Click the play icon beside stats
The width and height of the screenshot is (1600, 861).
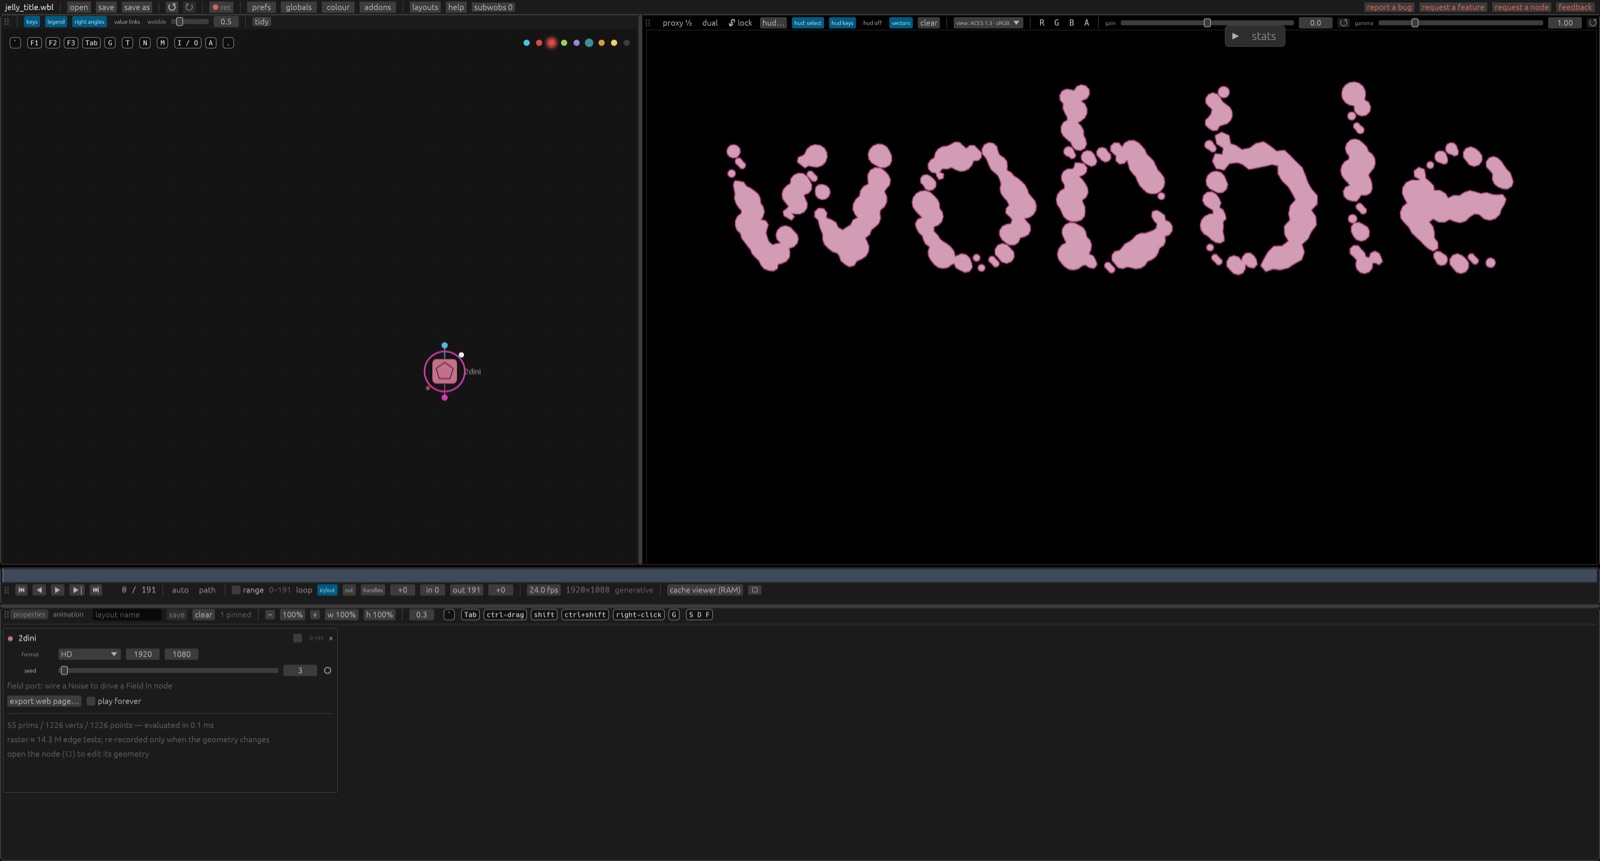point(1236,36)
